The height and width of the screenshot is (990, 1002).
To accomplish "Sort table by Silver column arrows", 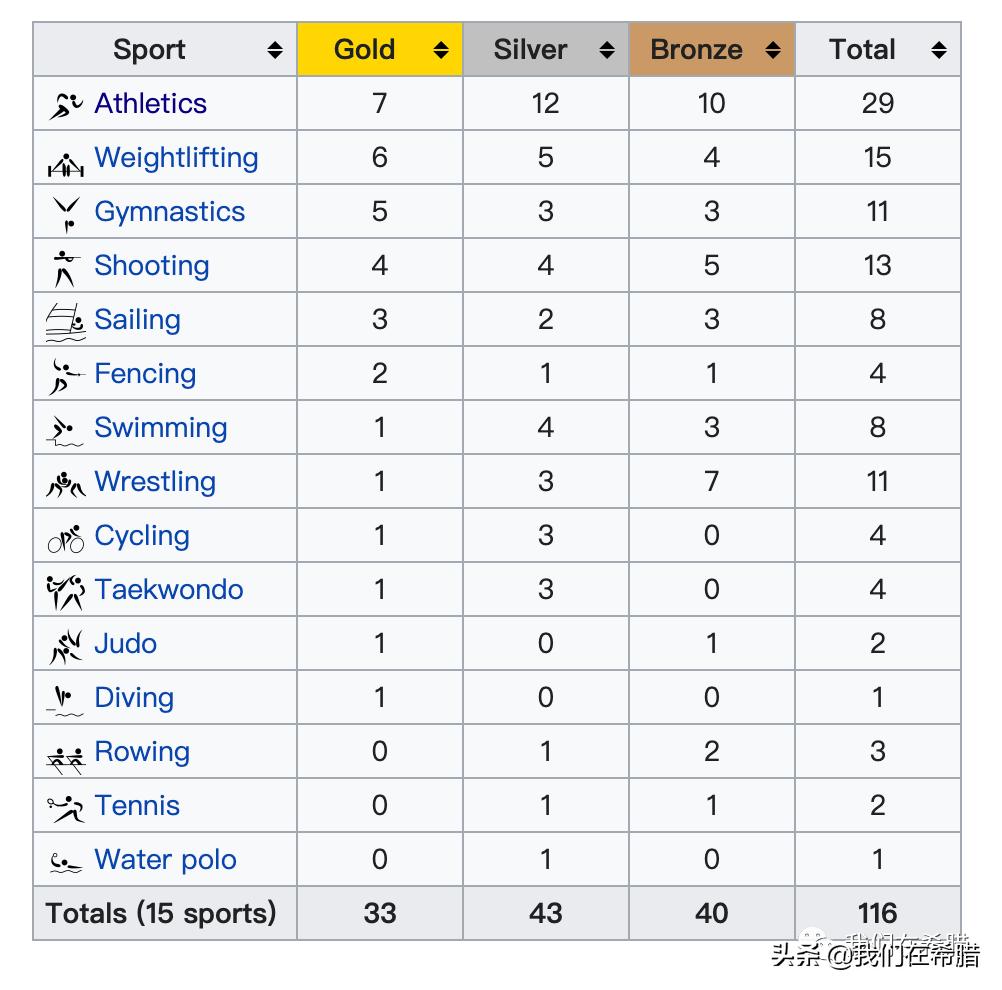I will [607, 50].
